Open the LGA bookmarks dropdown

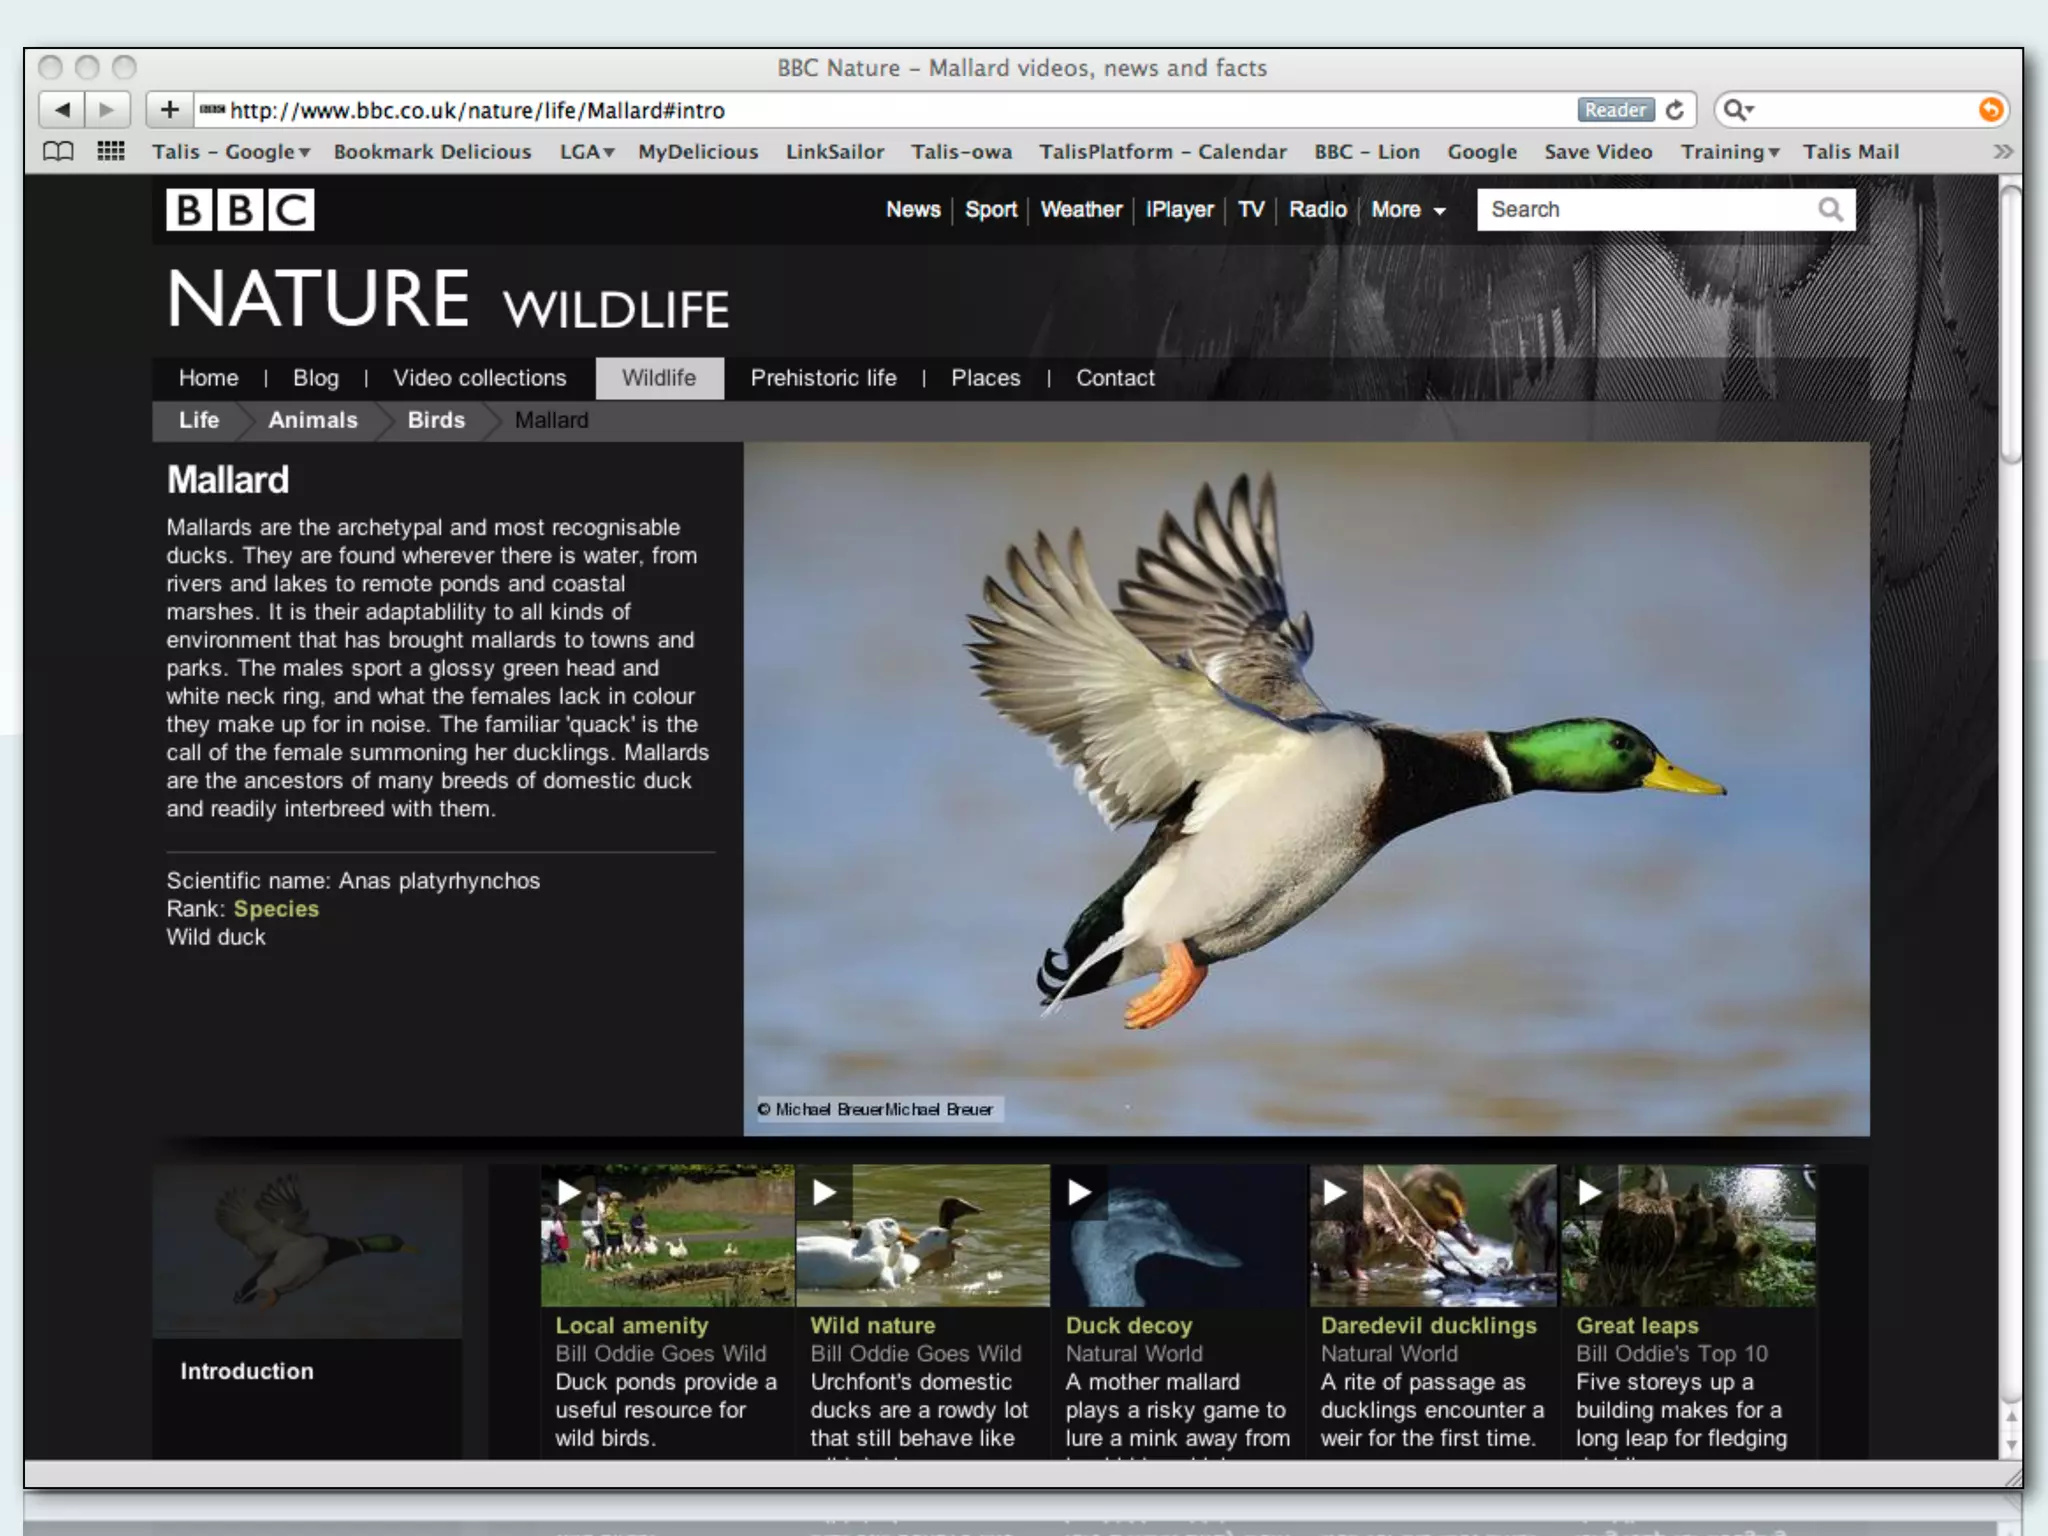click(x=587, y=152)
